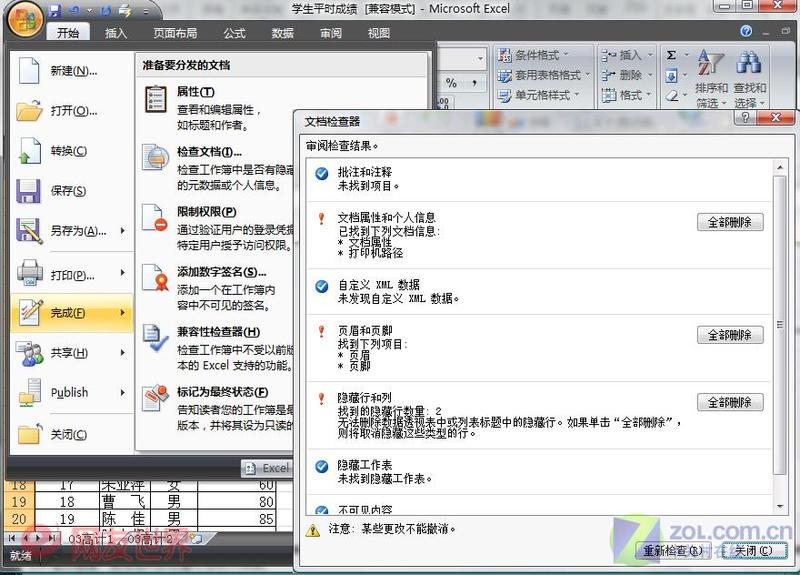Click the 新建(N) new document icon

pos(29,70)
